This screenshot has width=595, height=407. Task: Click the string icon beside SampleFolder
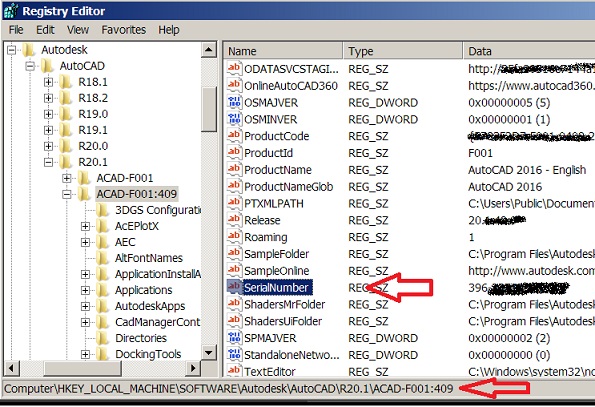(234, 253)
